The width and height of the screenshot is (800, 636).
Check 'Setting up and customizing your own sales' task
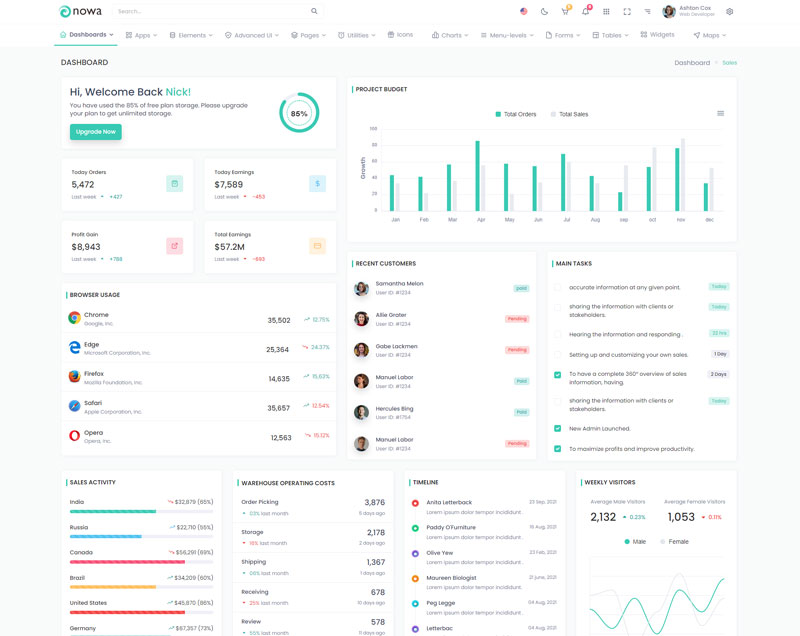point(557,354)
